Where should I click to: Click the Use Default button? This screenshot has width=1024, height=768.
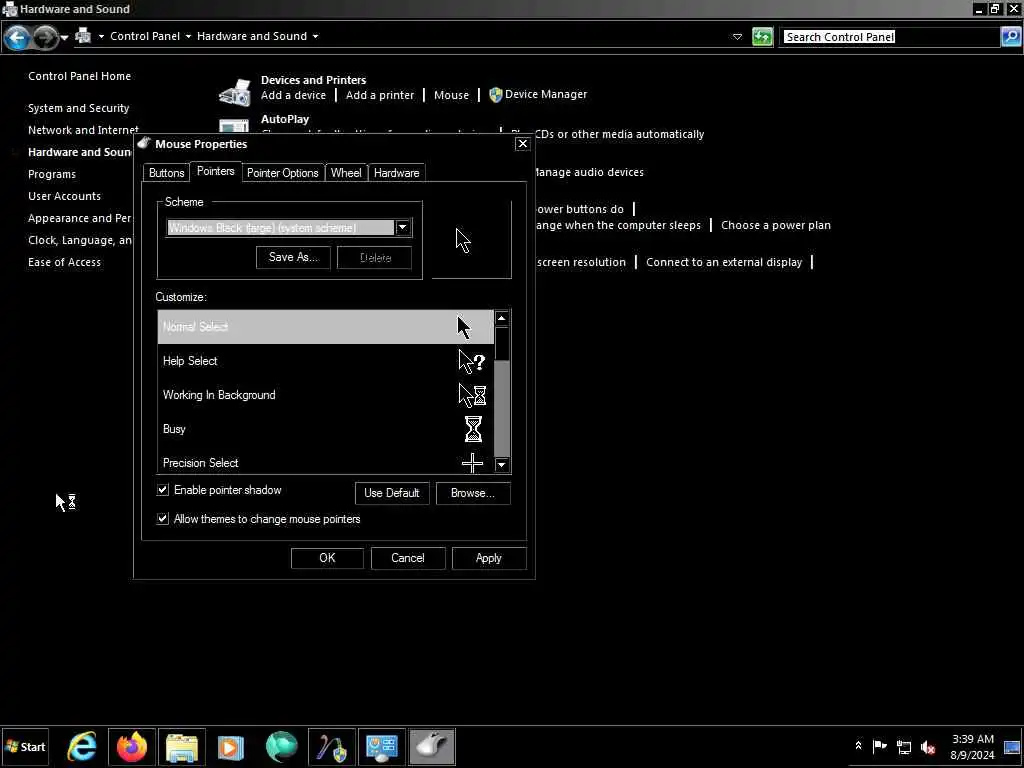[392, 493]
